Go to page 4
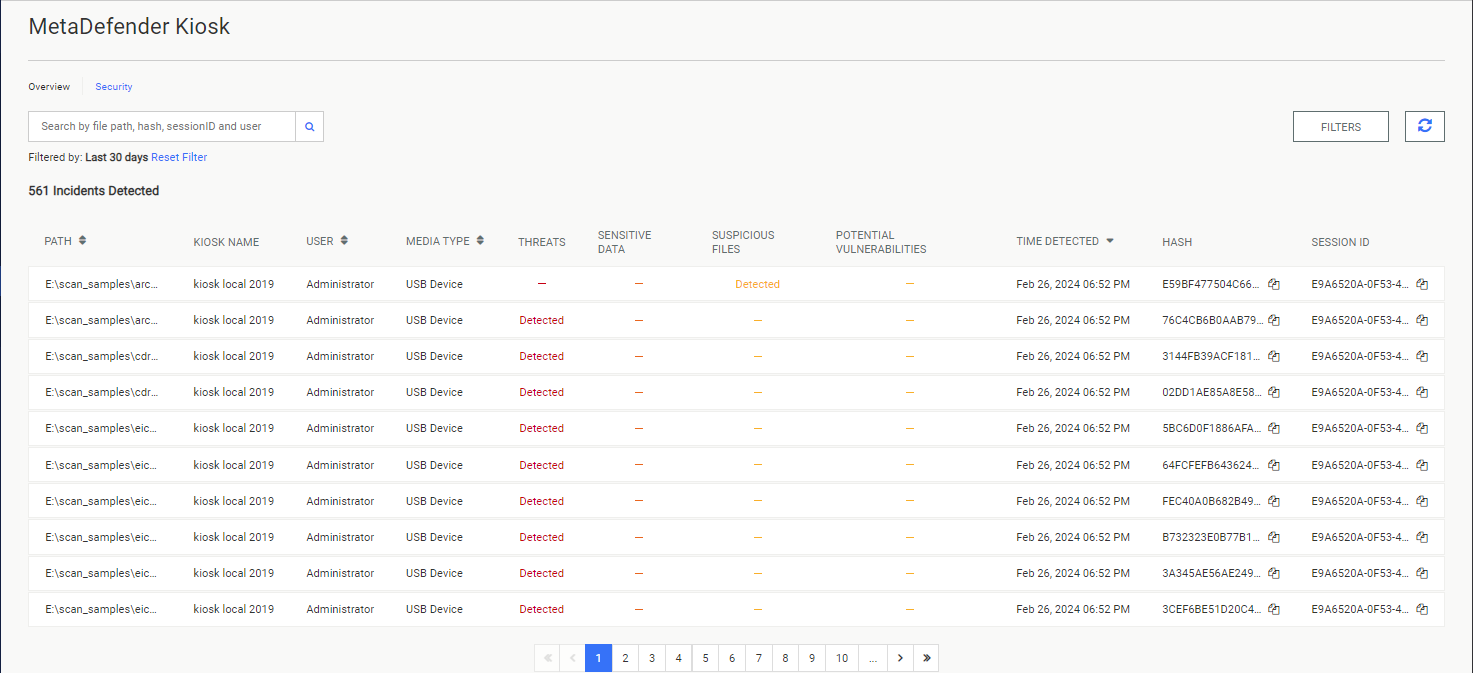This screenshot has height=673, width=1473. coord(678,658)
